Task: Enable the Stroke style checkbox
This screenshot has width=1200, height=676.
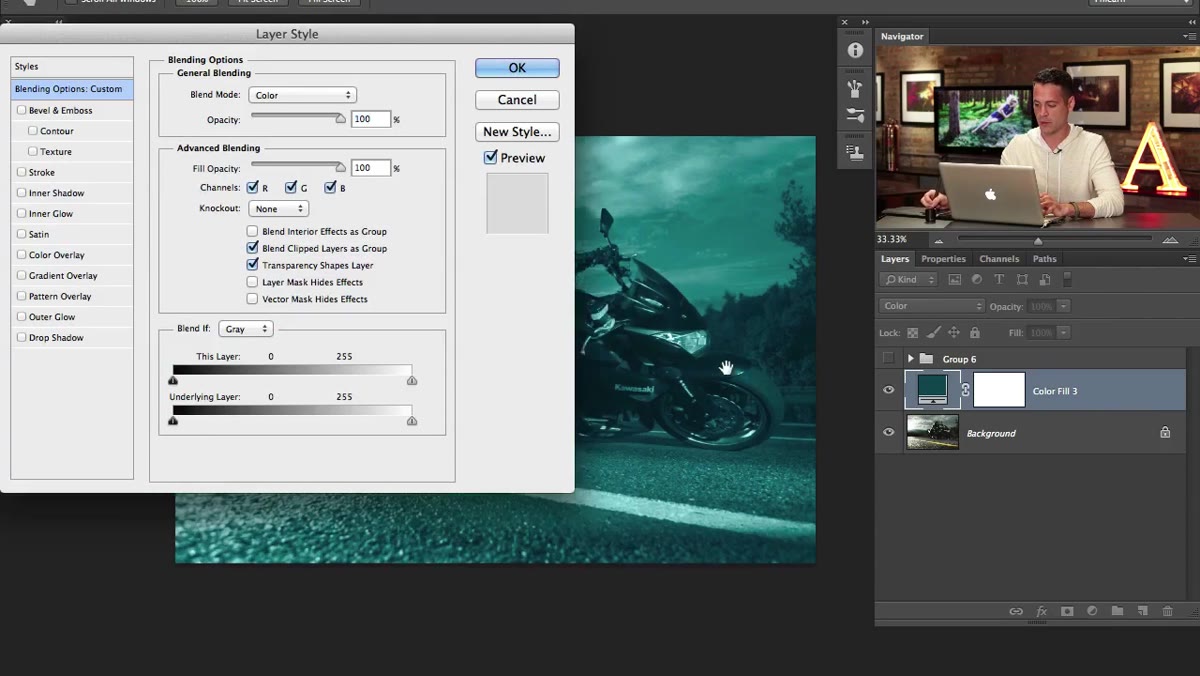Action: pyautogui.click(x=22, y=172)
